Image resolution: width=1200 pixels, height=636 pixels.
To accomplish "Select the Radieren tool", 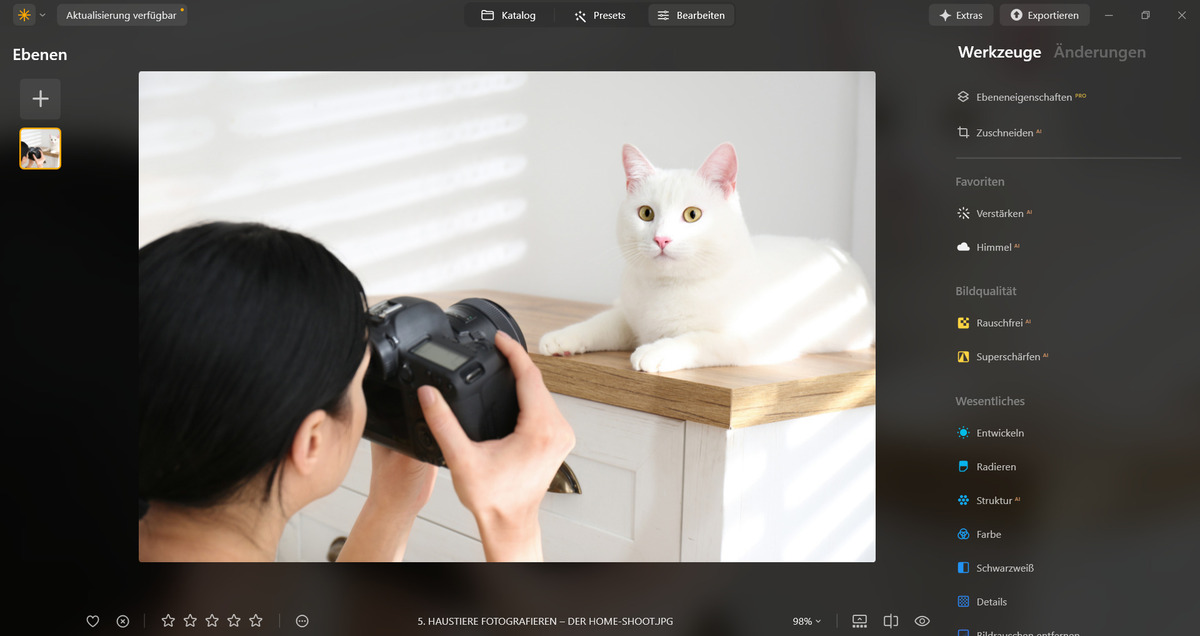I will (x=996, y=466).
